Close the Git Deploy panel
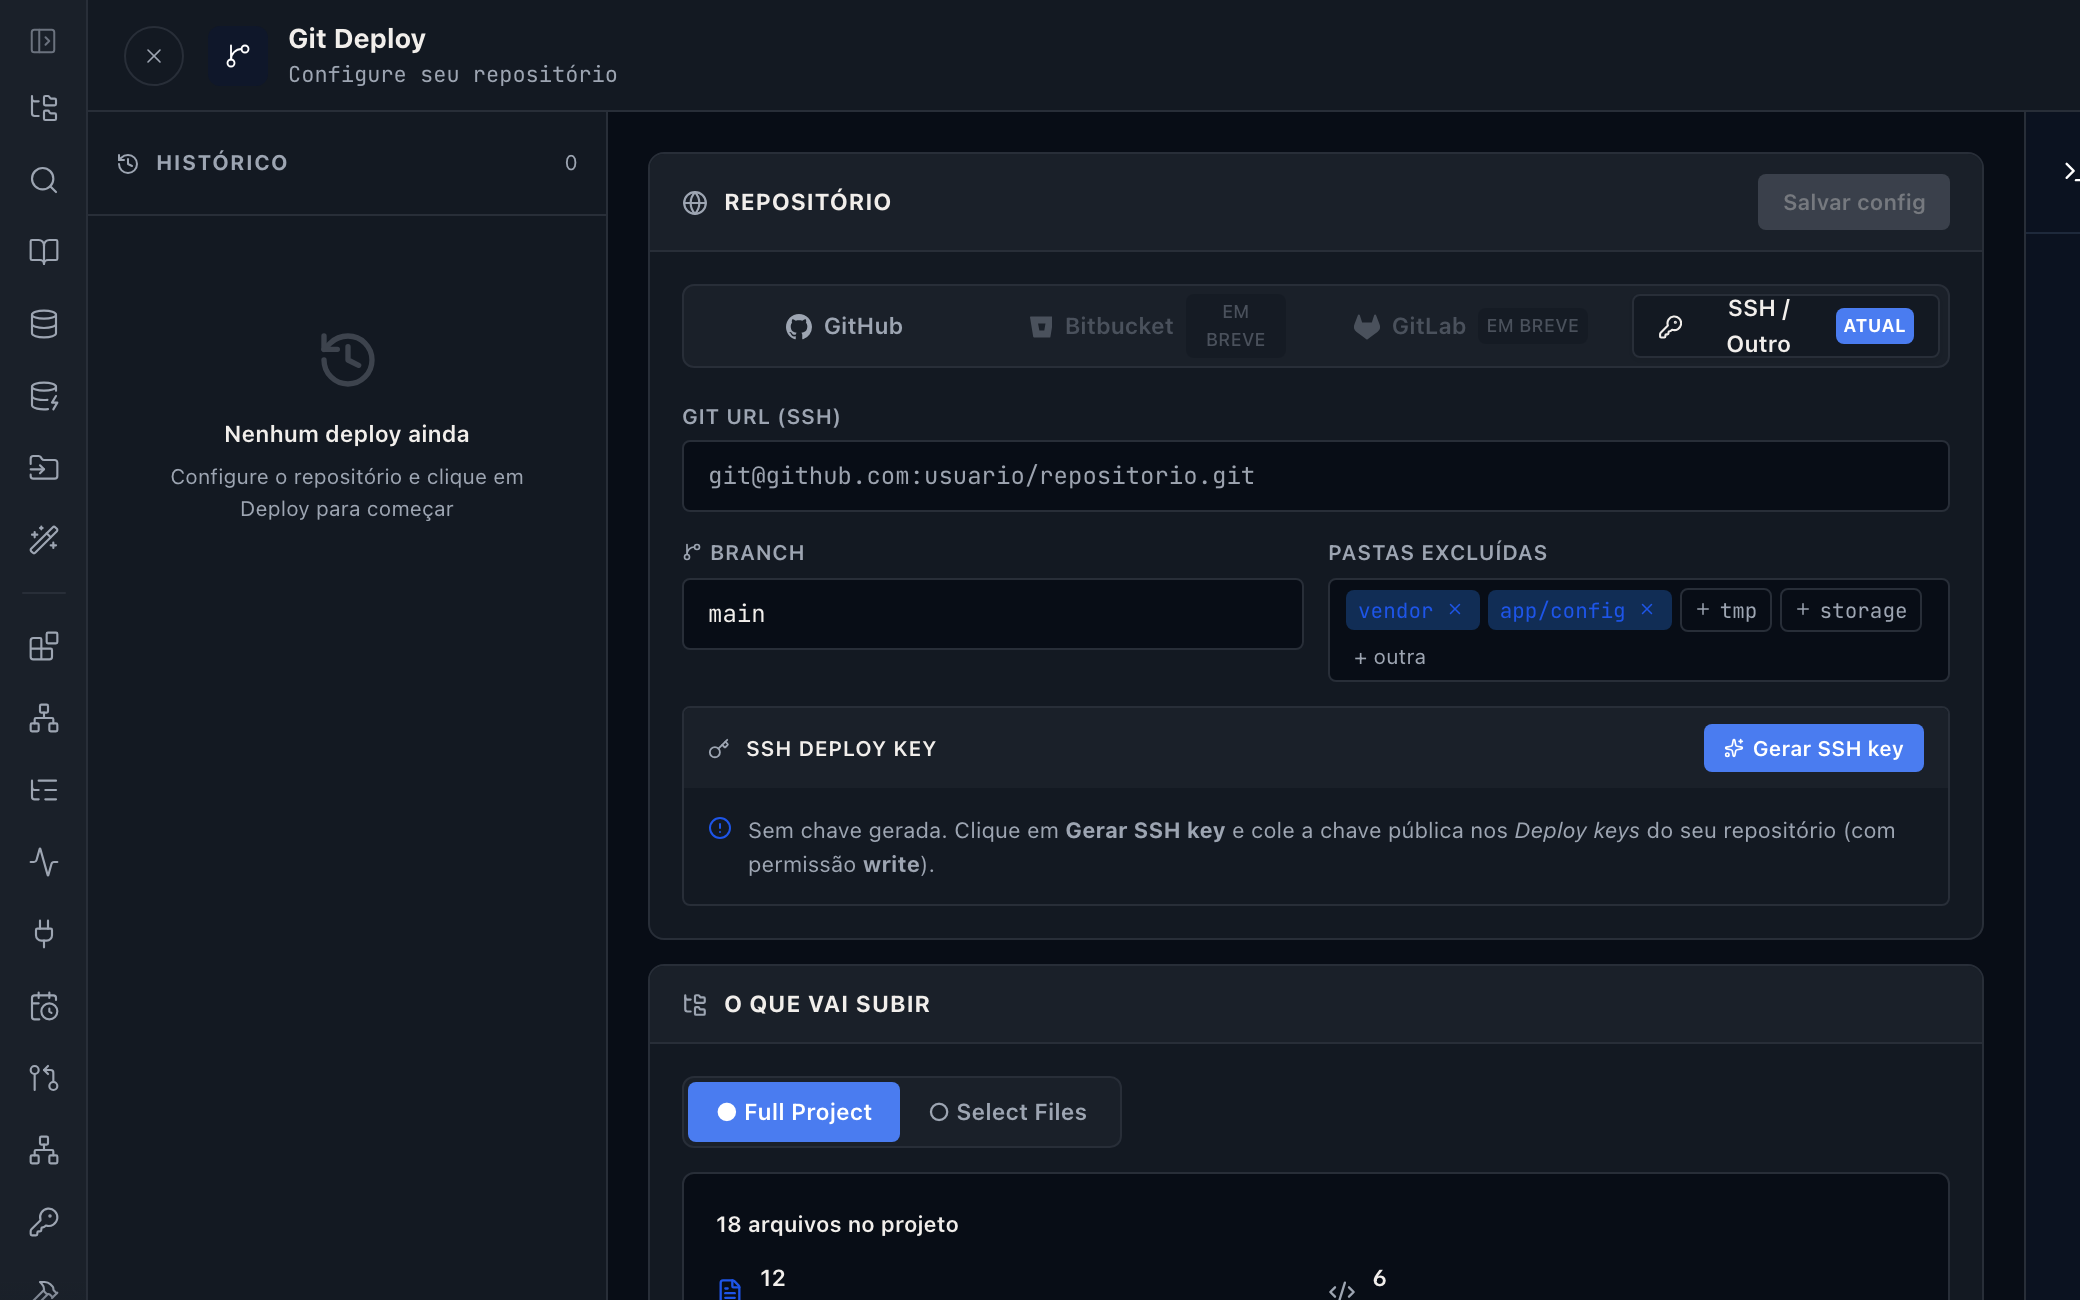The width and height of the screenshot is (2080, 1300). pyautogui.click(x=154, y=56)
